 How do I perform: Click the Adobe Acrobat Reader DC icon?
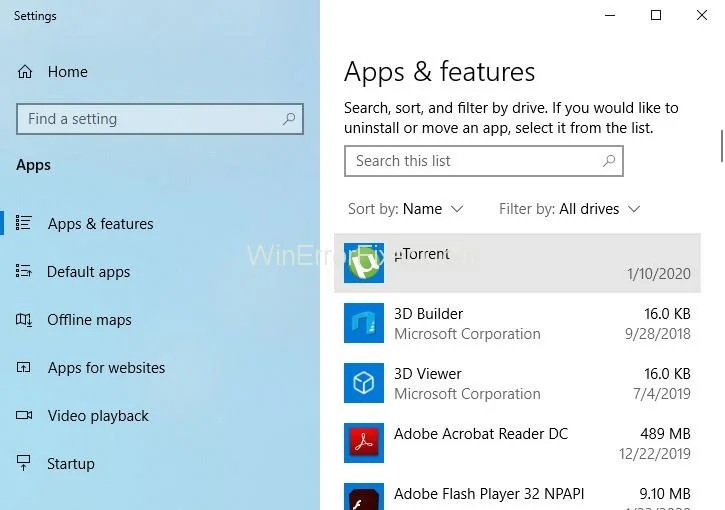click(364, 443)
